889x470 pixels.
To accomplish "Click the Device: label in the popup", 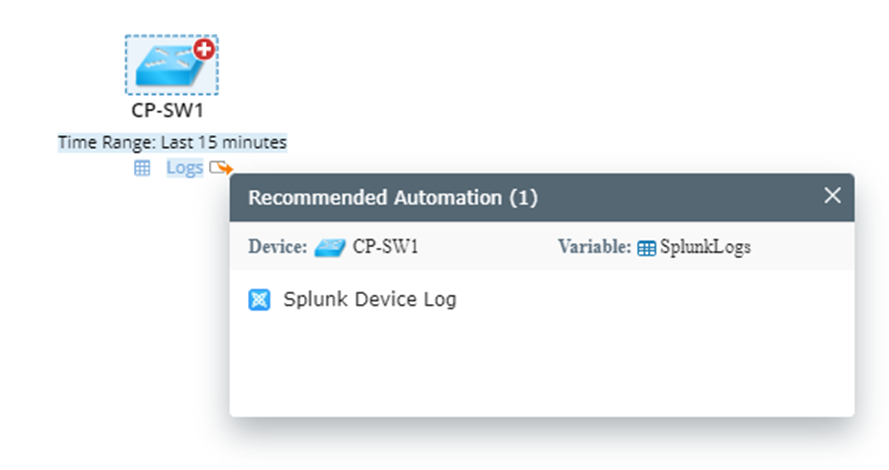I will point(277,247).
